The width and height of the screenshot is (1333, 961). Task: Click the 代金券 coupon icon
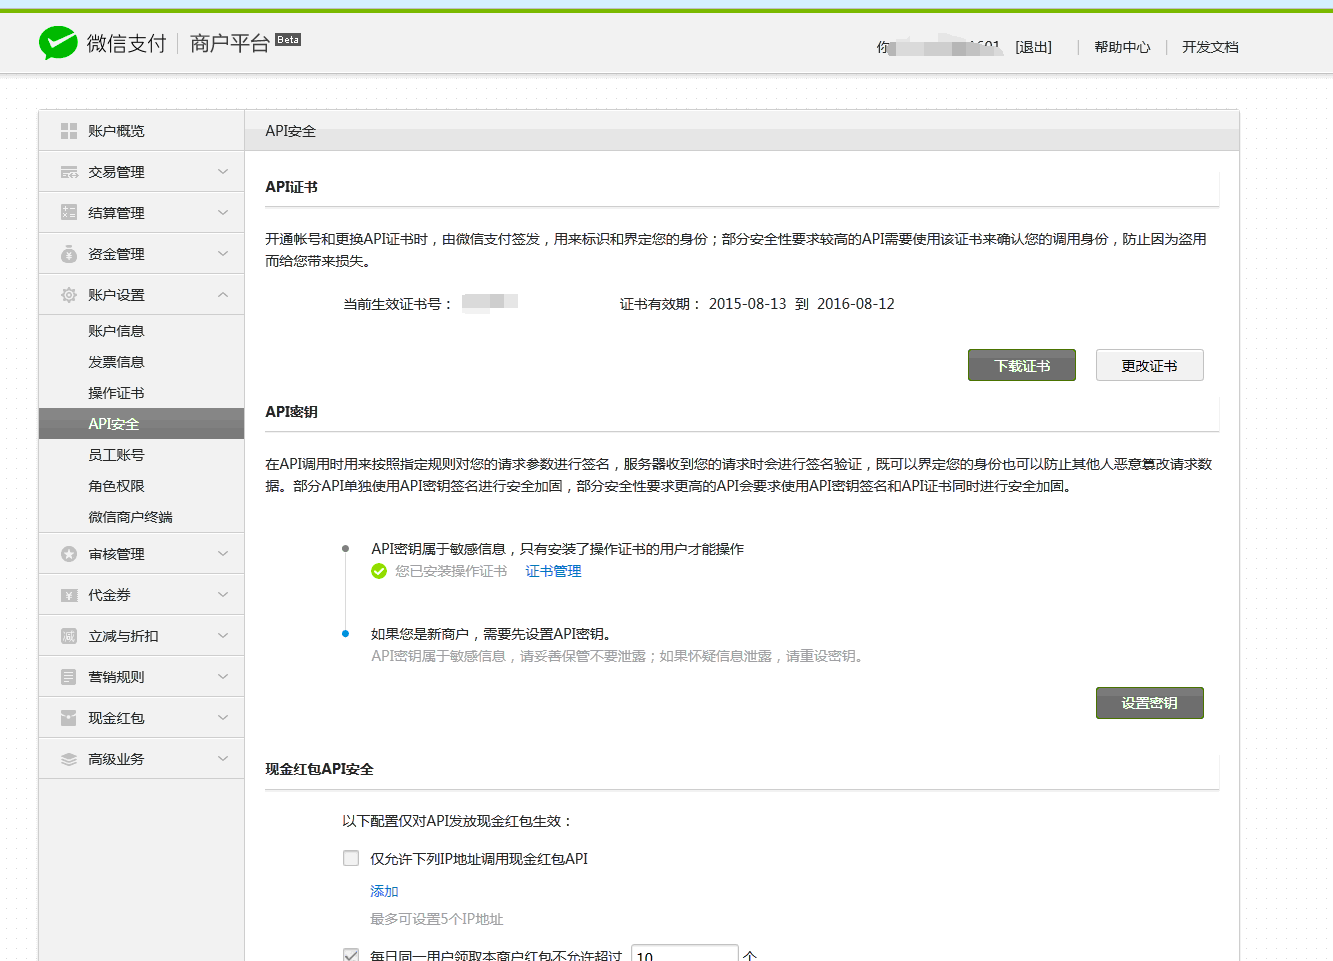click(x=69, y=595)
